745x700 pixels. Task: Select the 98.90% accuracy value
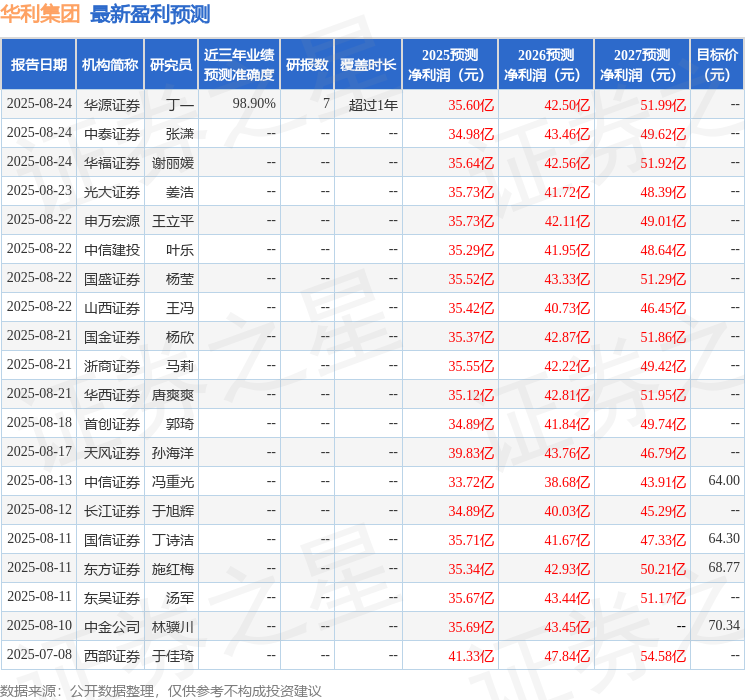254,104
